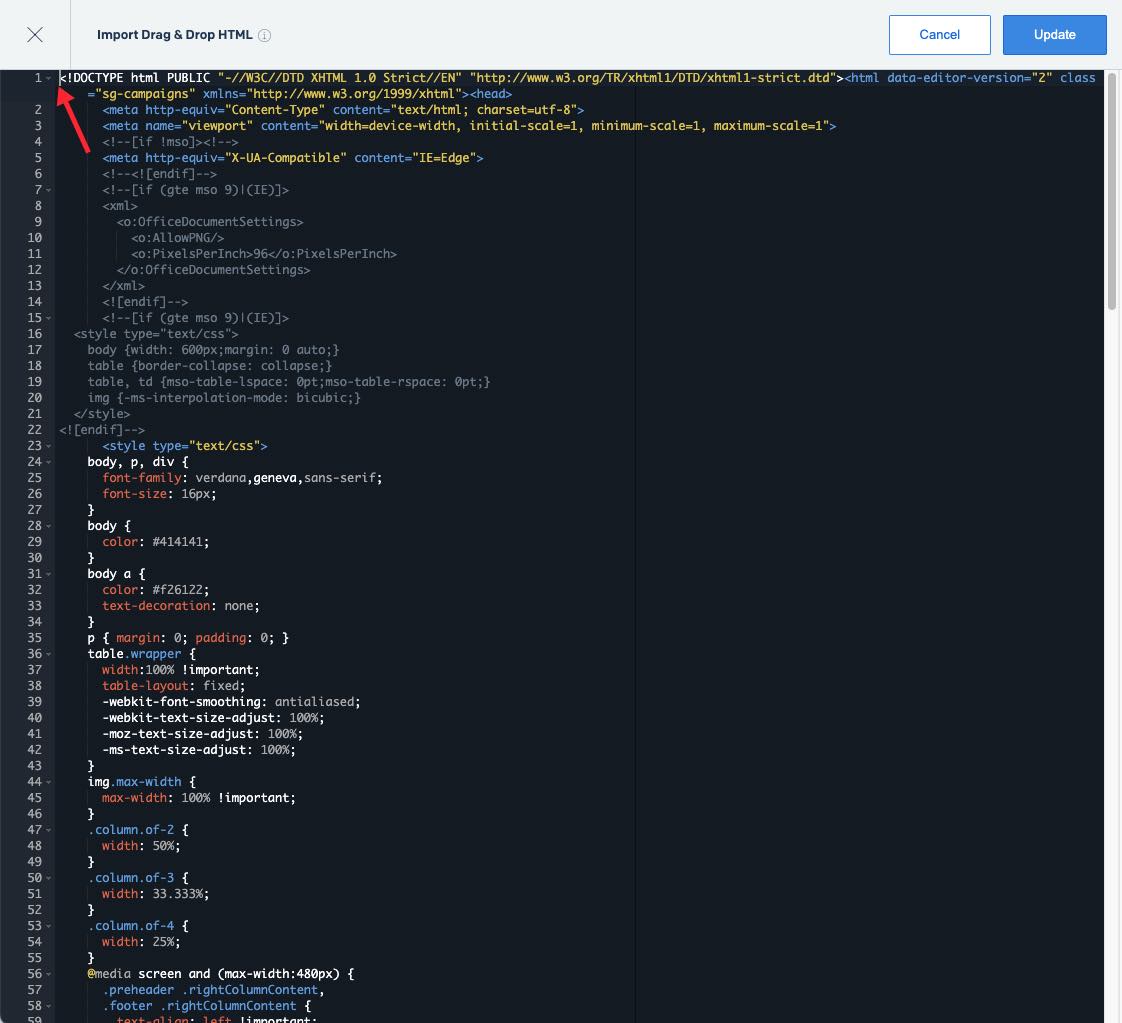
Task: Click the Update button to save changes
Action: [1054, 34]
